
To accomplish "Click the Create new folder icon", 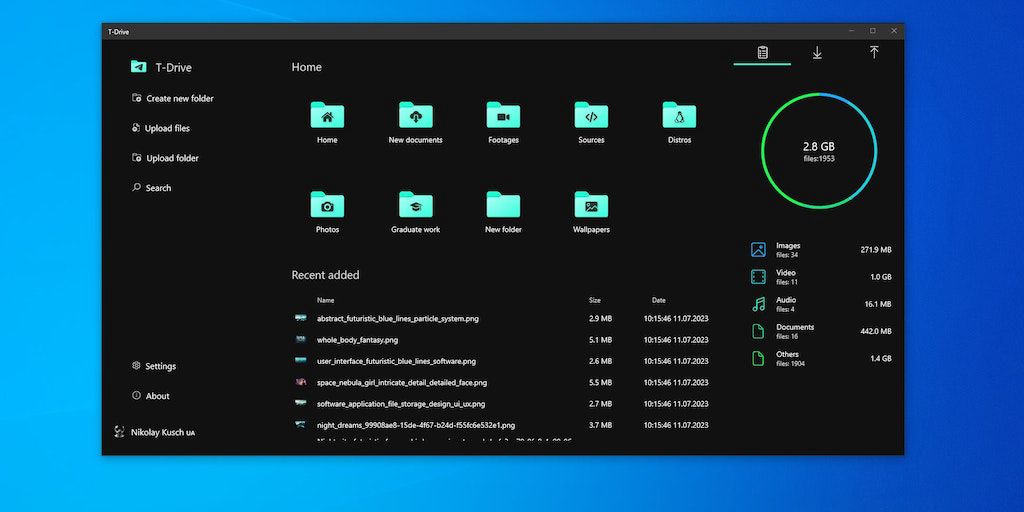I will 136,98.
